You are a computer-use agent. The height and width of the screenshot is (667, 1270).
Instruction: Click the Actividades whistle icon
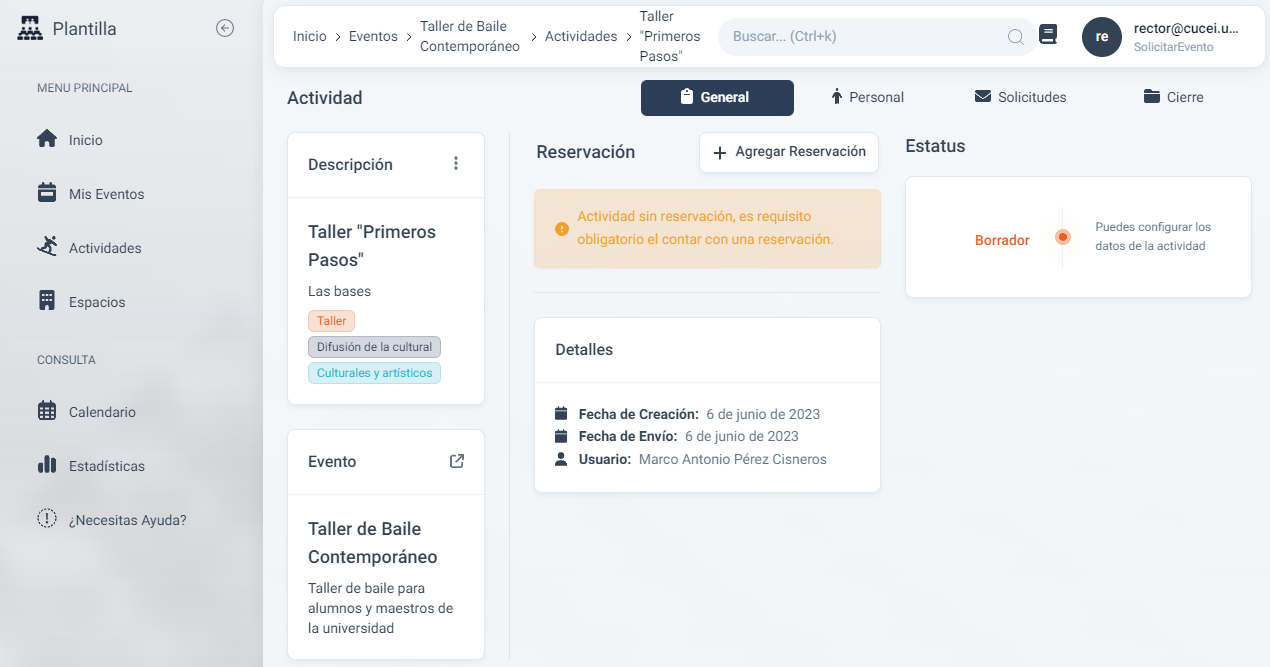(x=47, y=247)
